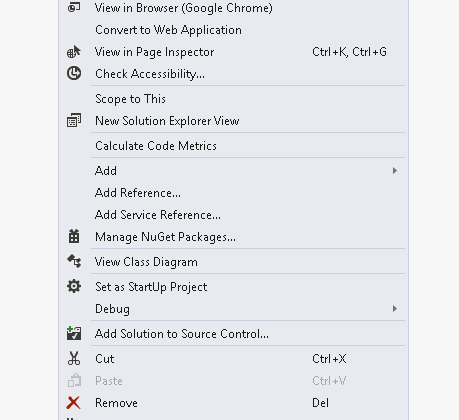
Task: Click the Ctrl+V shortcut label
Action: pos(329,381)
